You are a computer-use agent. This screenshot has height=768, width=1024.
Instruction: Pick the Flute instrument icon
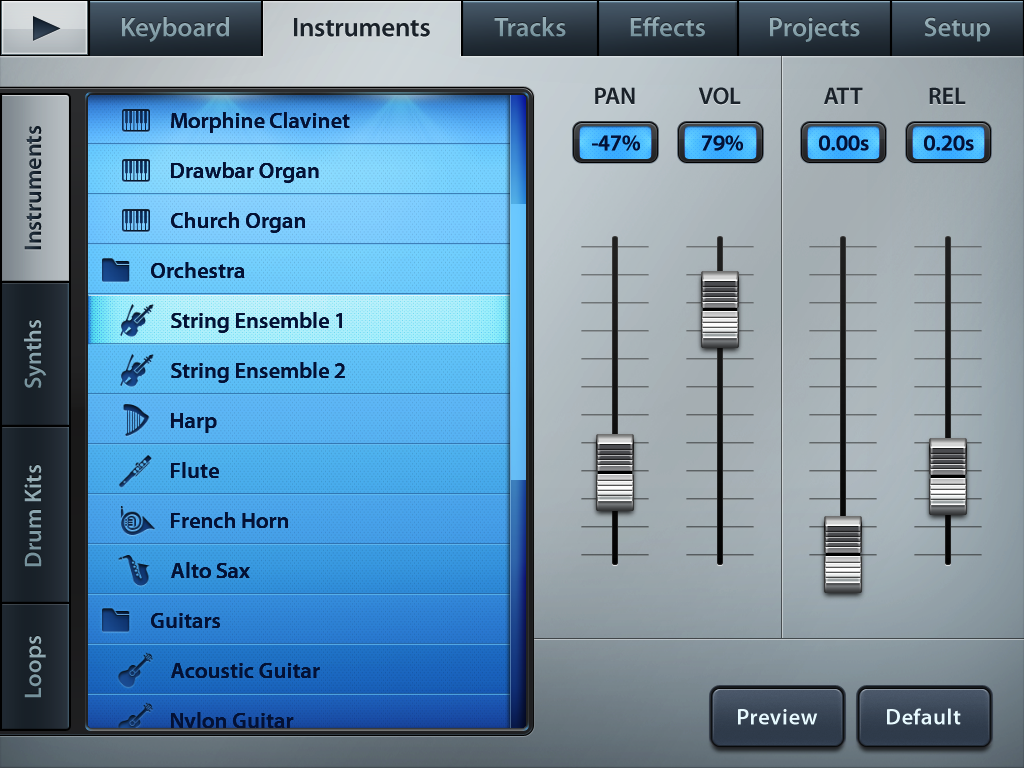(136, 471)
